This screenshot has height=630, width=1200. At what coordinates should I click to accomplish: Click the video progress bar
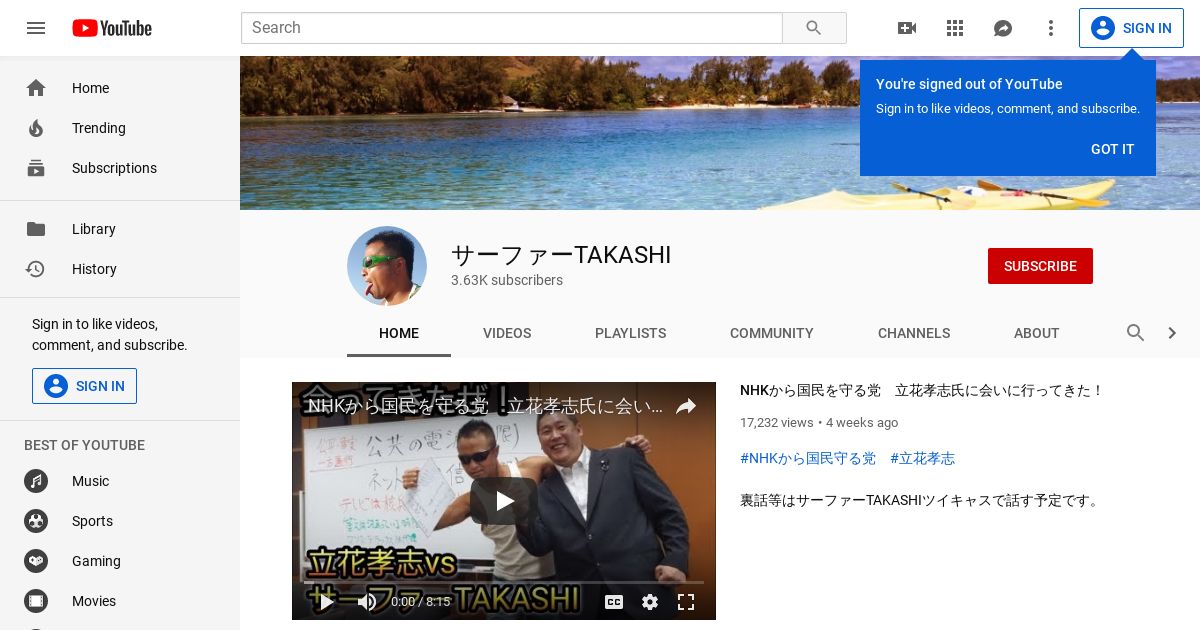coord(504,582)
